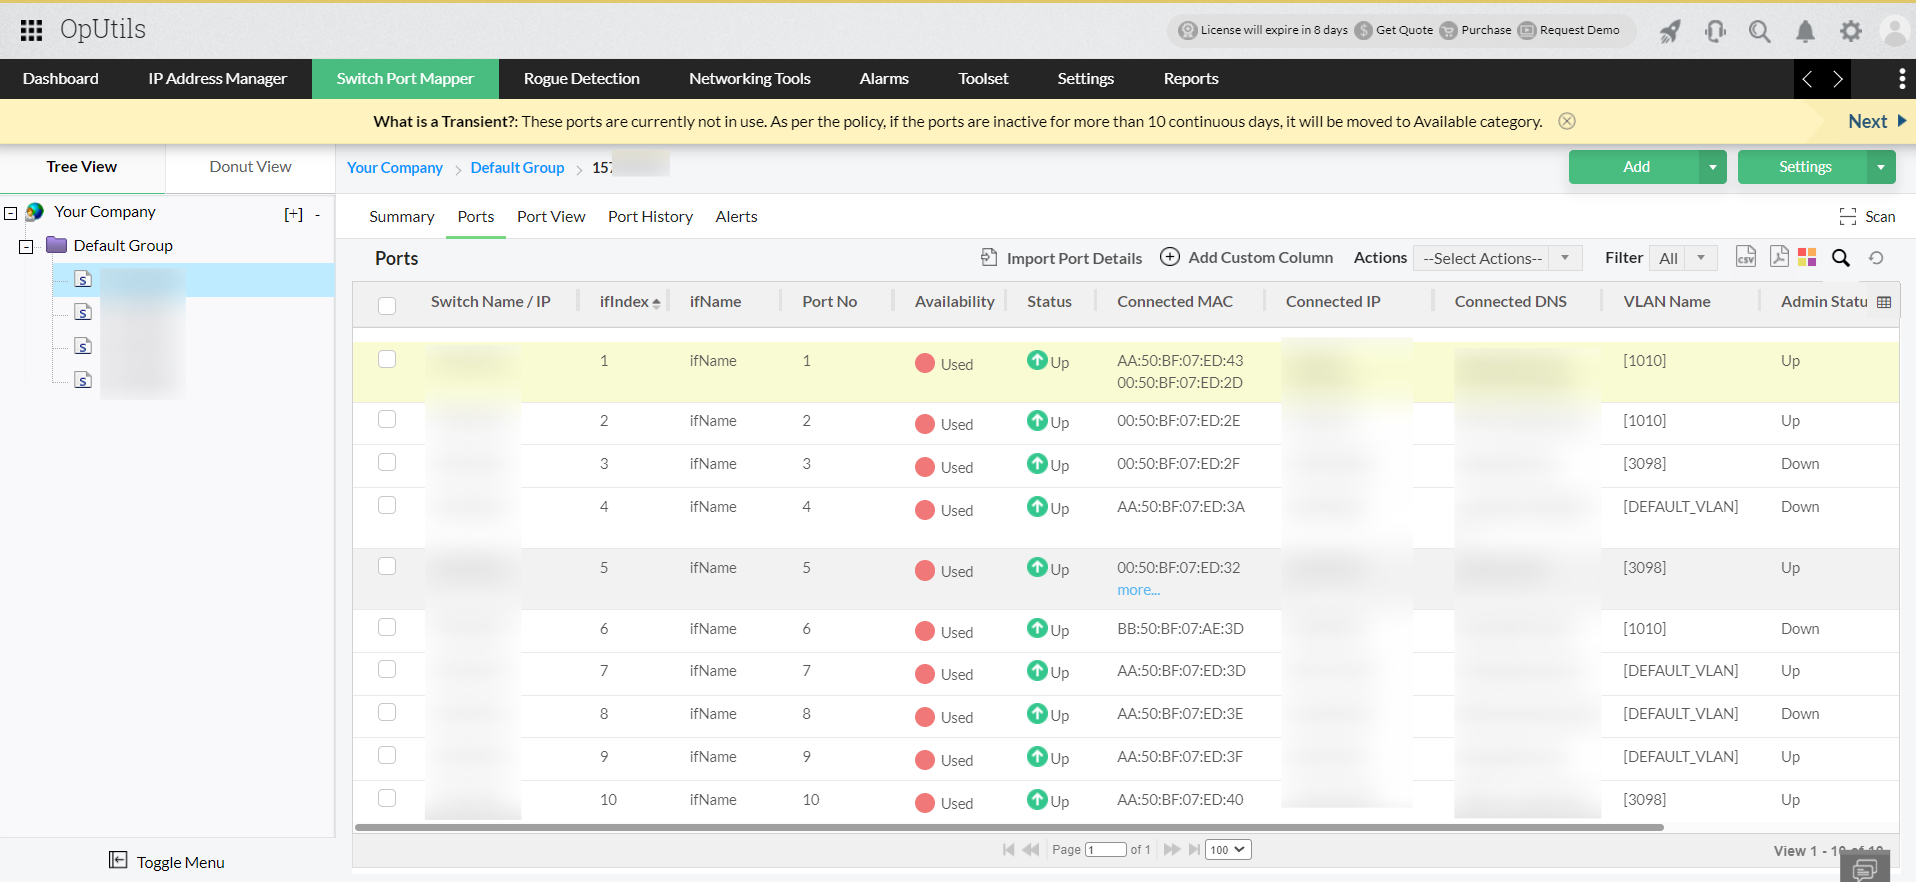1916x882 pixels.
Task: Open the notifications bell
Action: (1805, 31)
